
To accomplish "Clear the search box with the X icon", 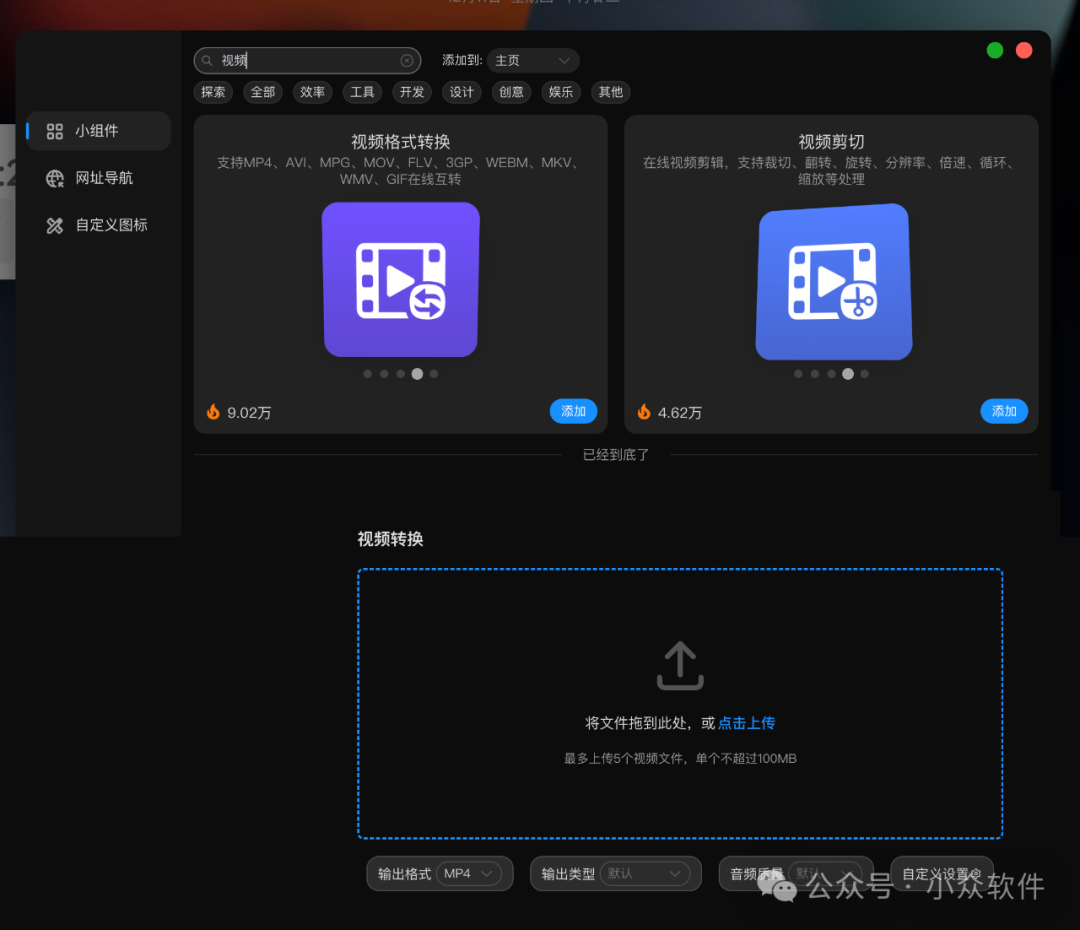I will point(407,60).
